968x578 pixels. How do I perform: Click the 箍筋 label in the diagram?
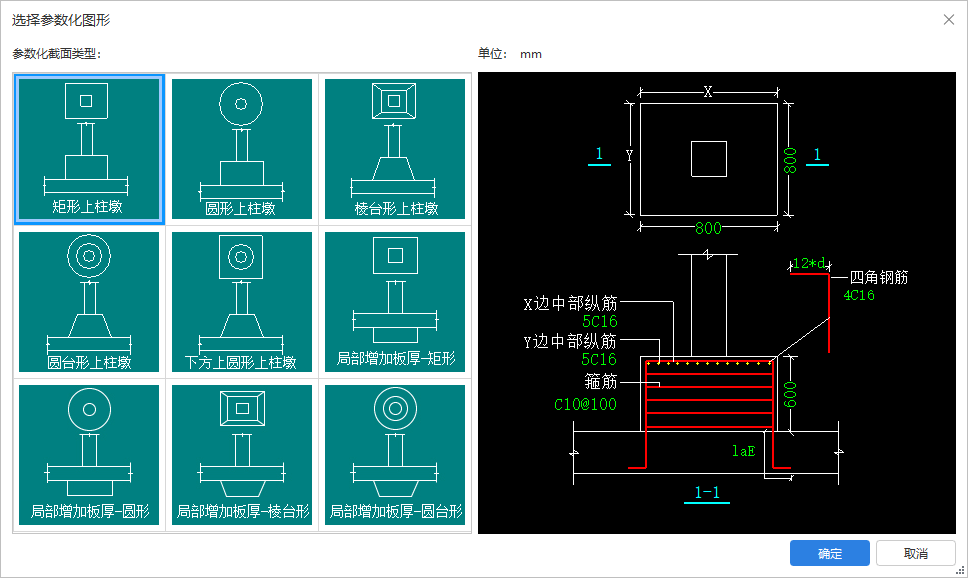coord(601,382)
